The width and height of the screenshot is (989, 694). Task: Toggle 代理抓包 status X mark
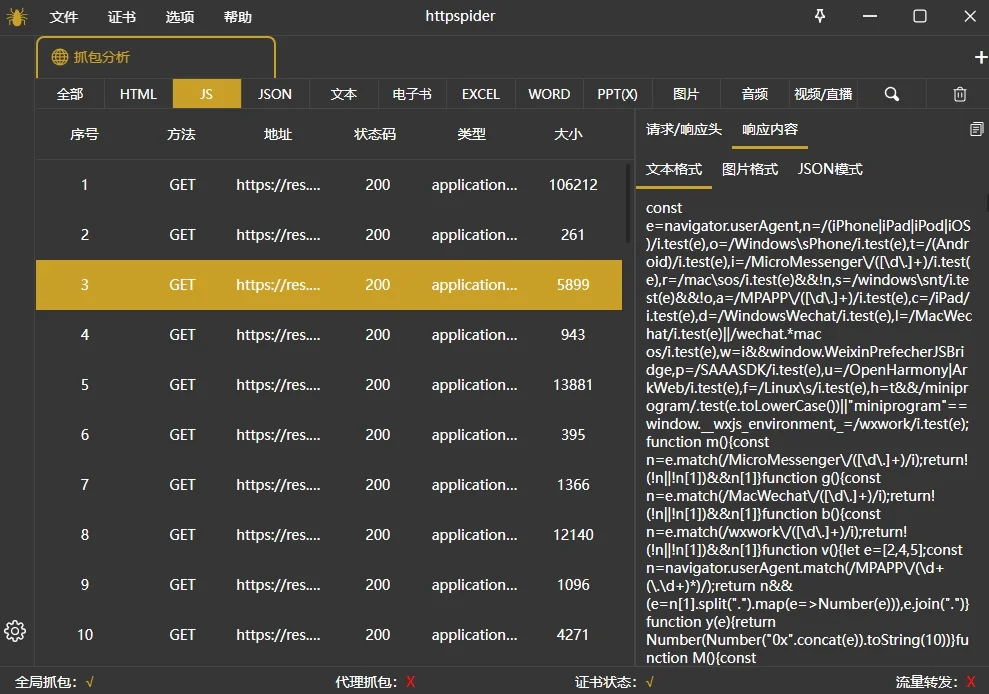pos(411,682)
